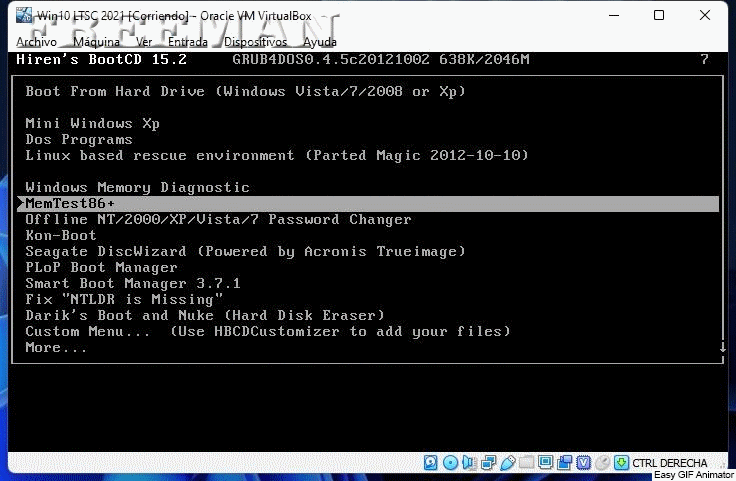
Task: Select Darik's Boot and Nuke entry
Action: [205, 315]
